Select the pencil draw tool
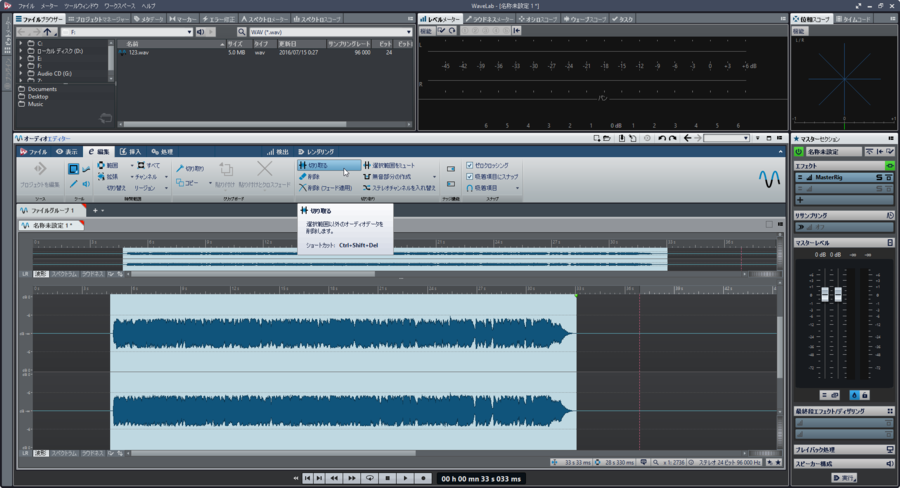Screen dimensions: 900x488 (x=73, y=184)
